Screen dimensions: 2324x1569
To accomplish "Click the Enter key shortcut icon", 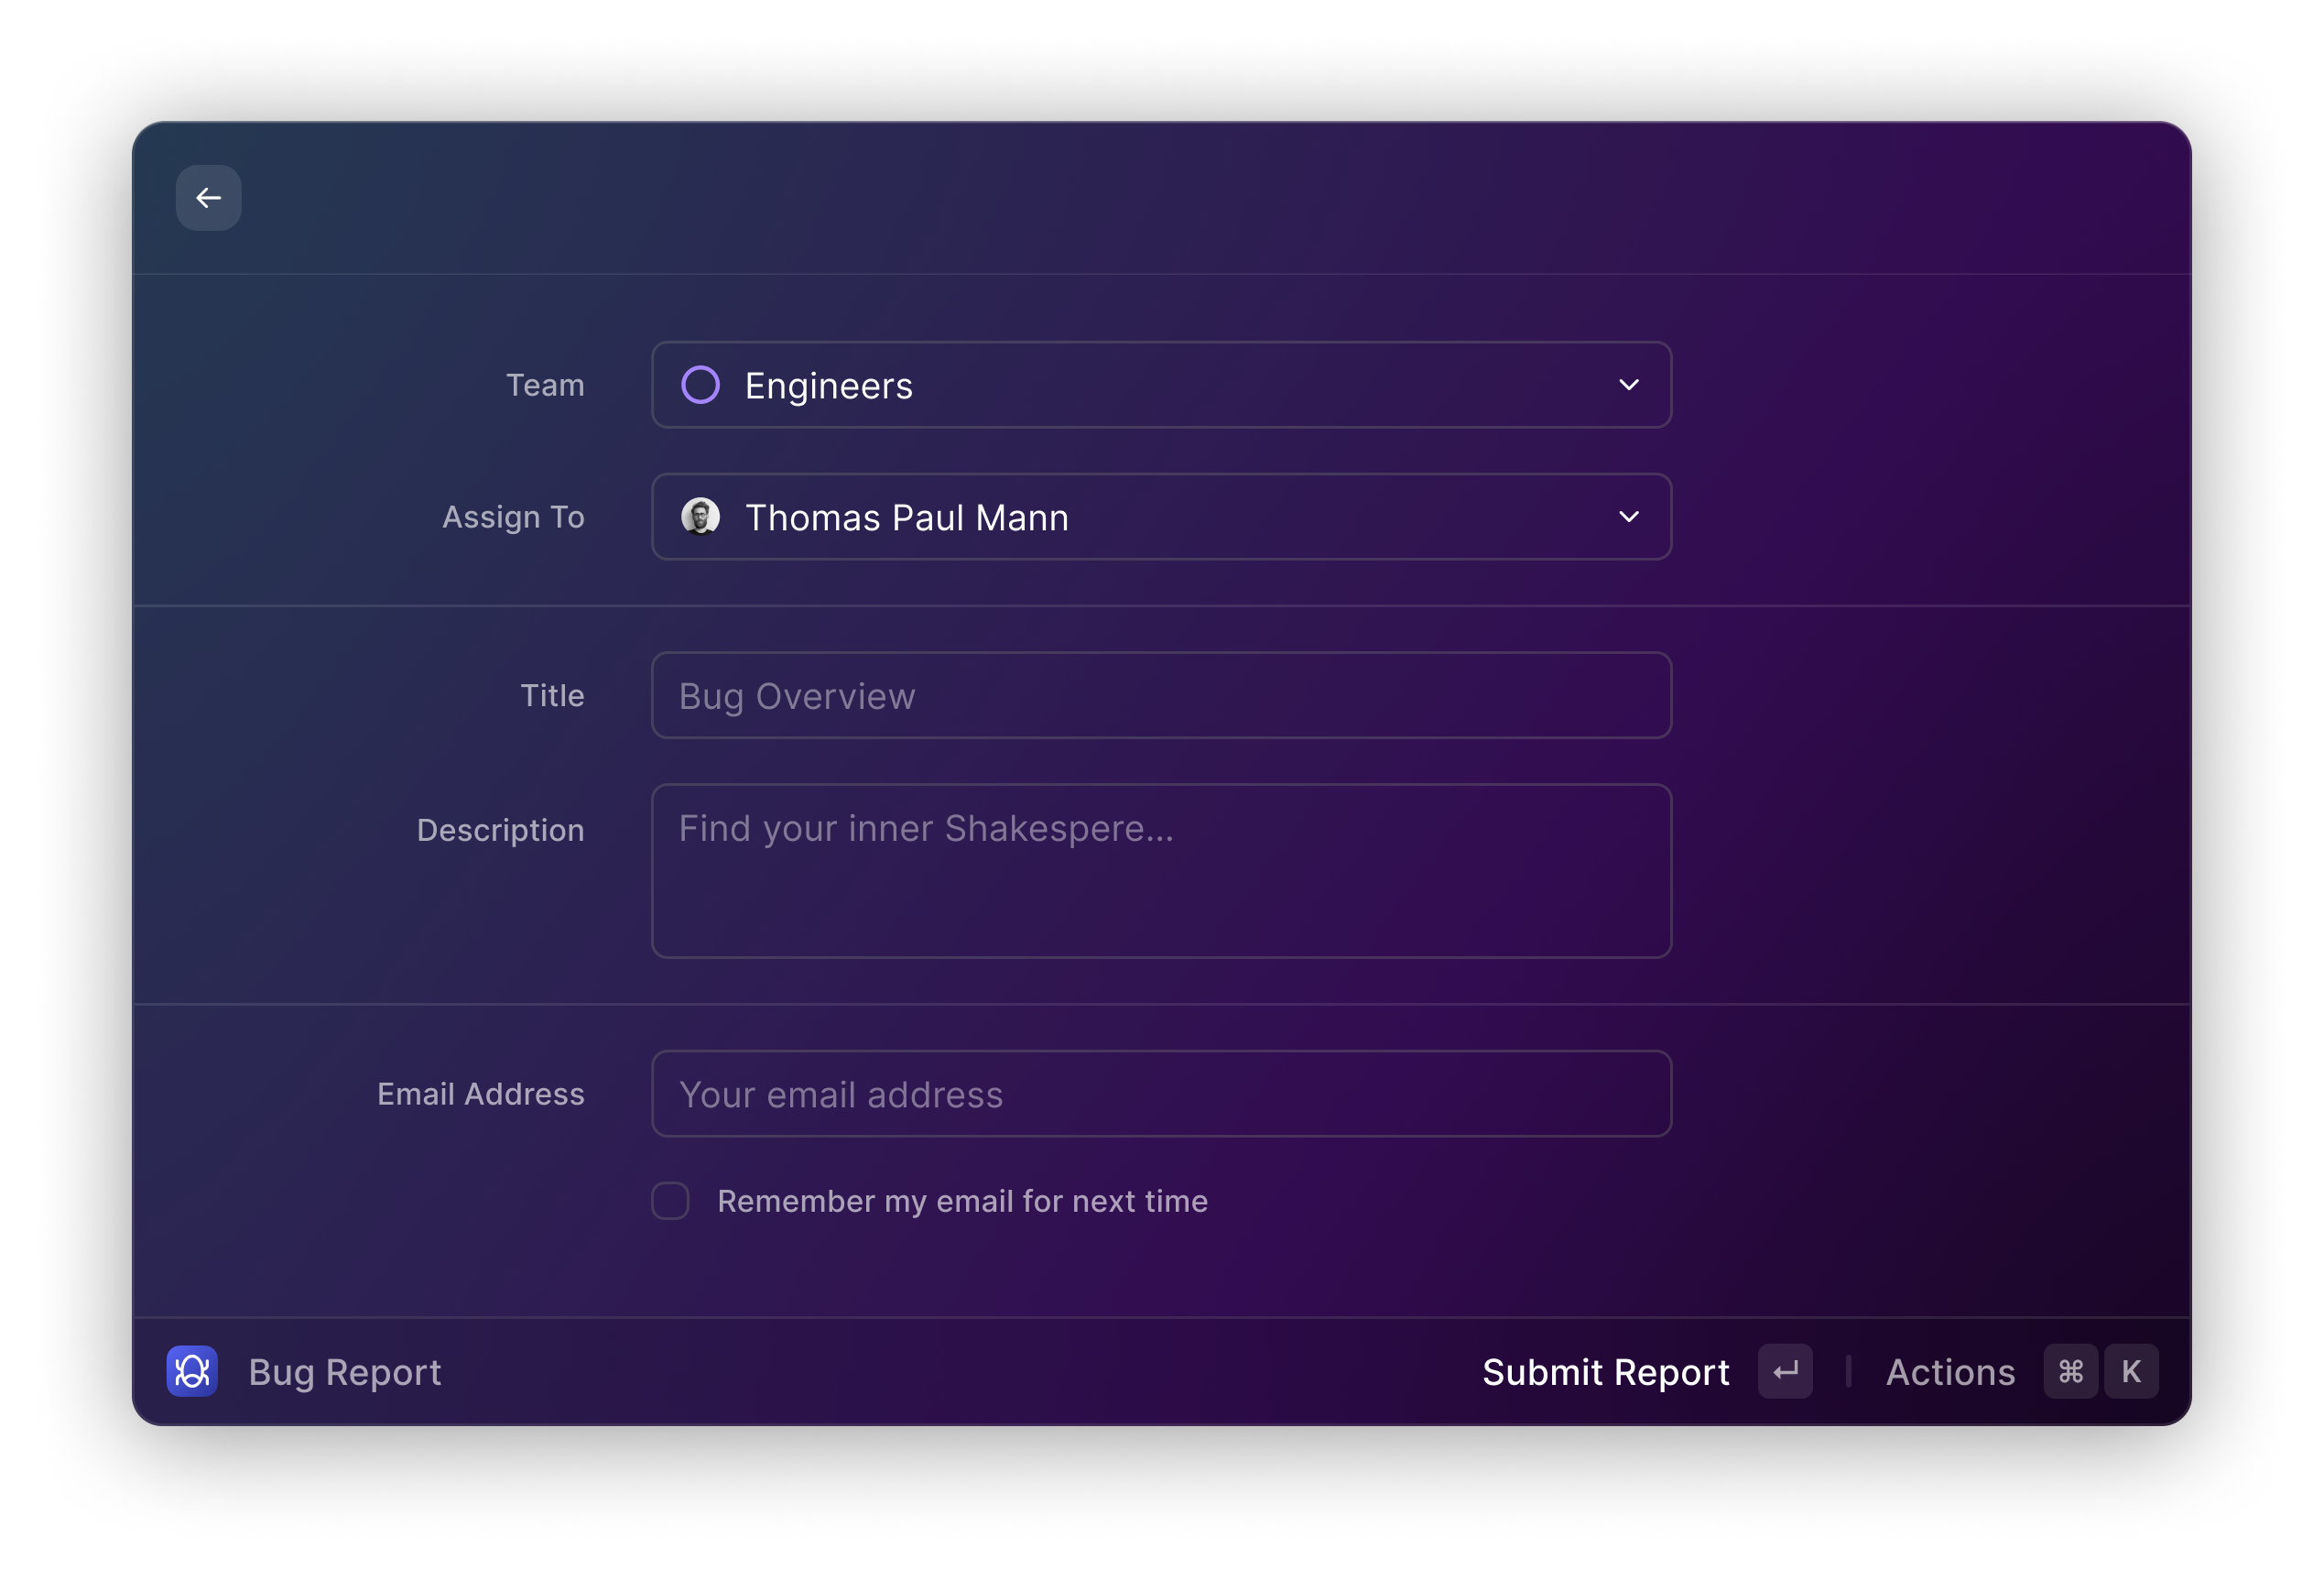I will coord(1785,1371).
